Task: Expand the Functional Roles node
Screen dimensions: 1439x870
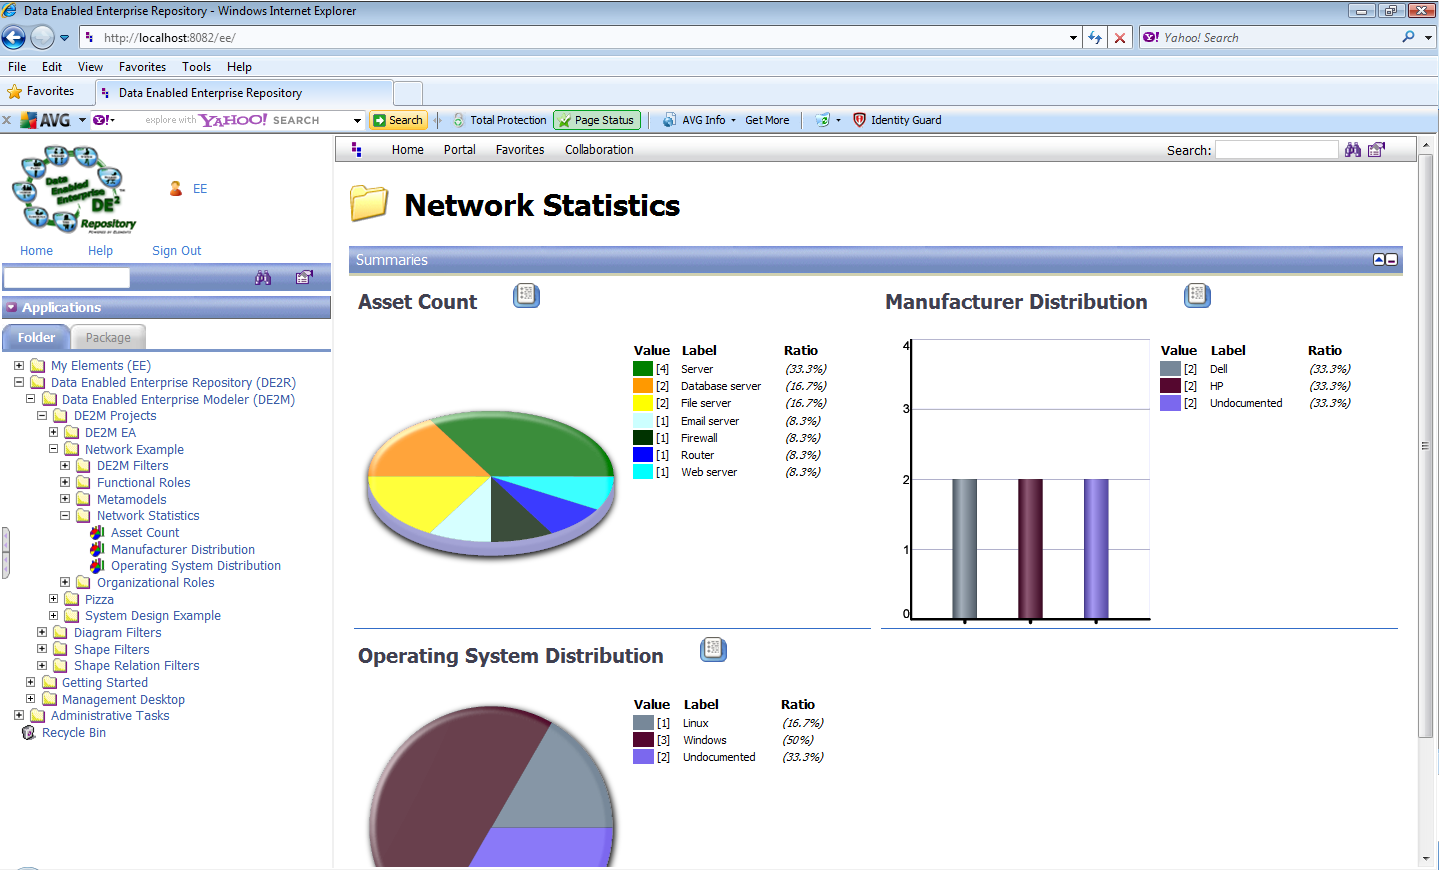Action: pos(65,483)
